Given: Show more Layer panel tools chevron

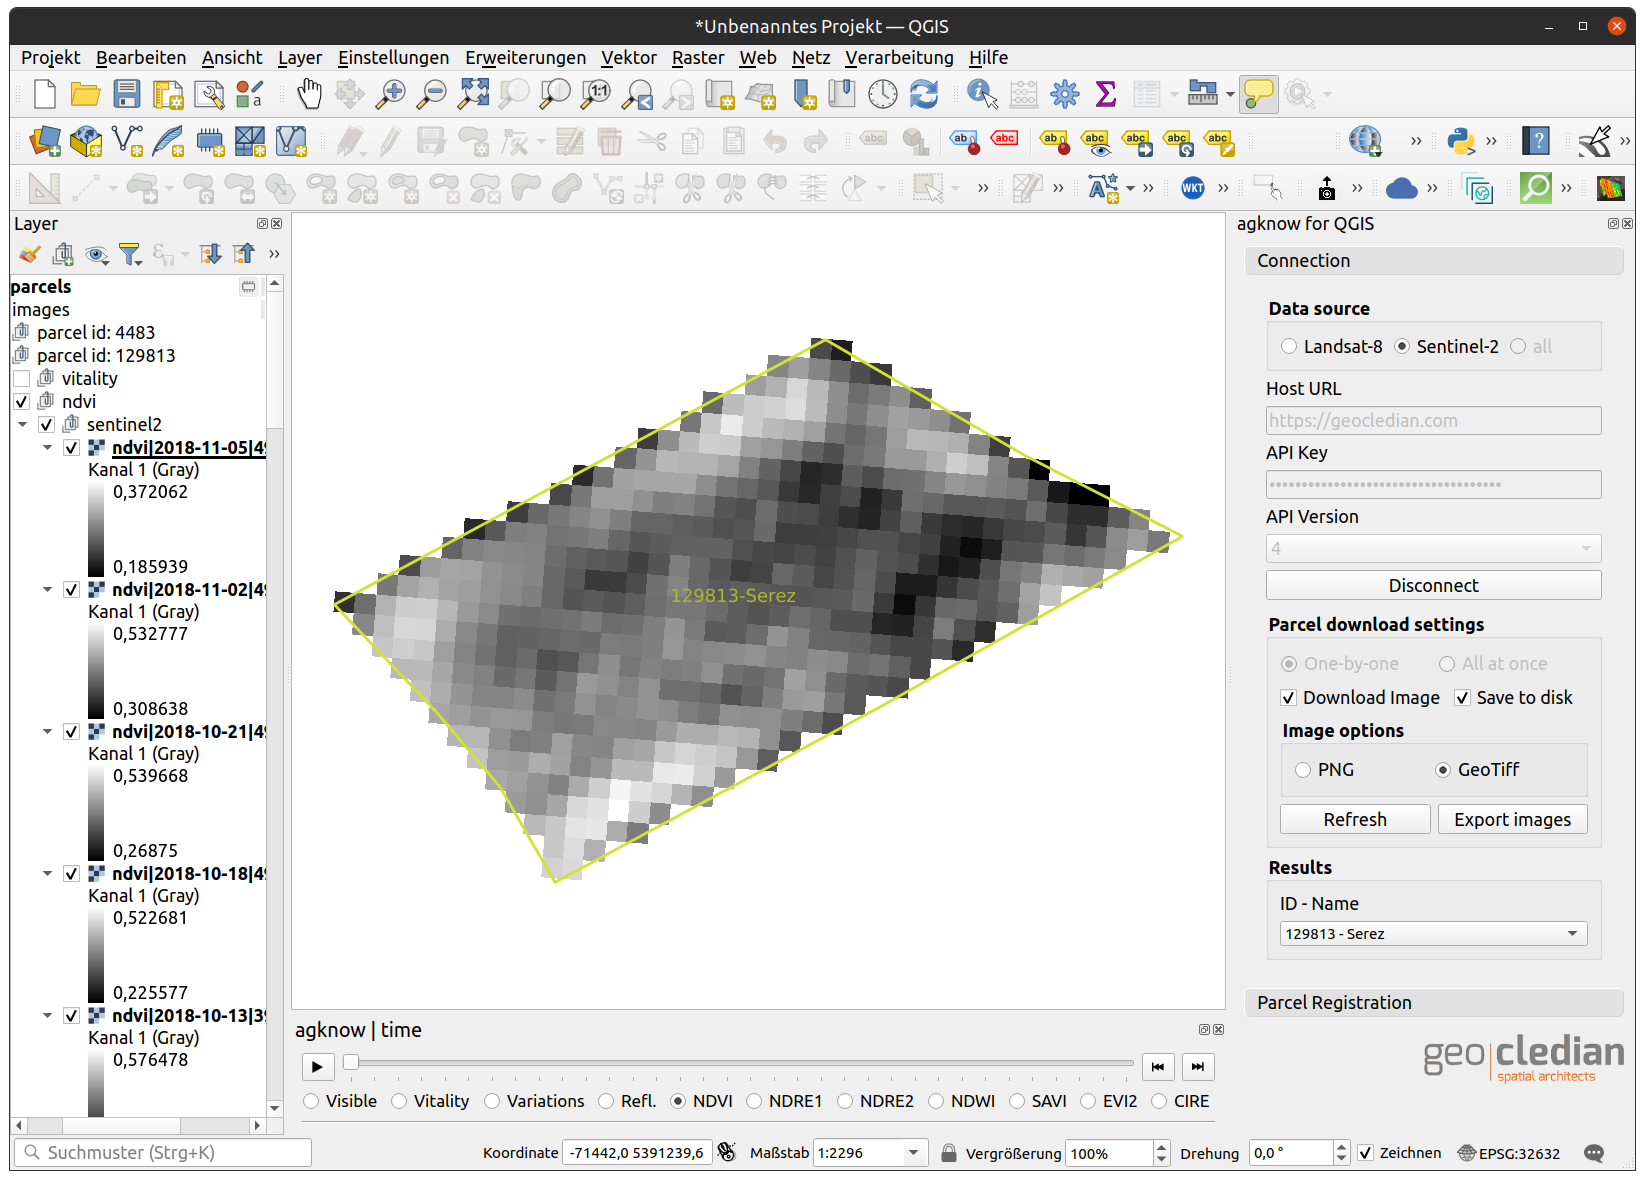Looking at the screenshot, I should click(274, 255).
